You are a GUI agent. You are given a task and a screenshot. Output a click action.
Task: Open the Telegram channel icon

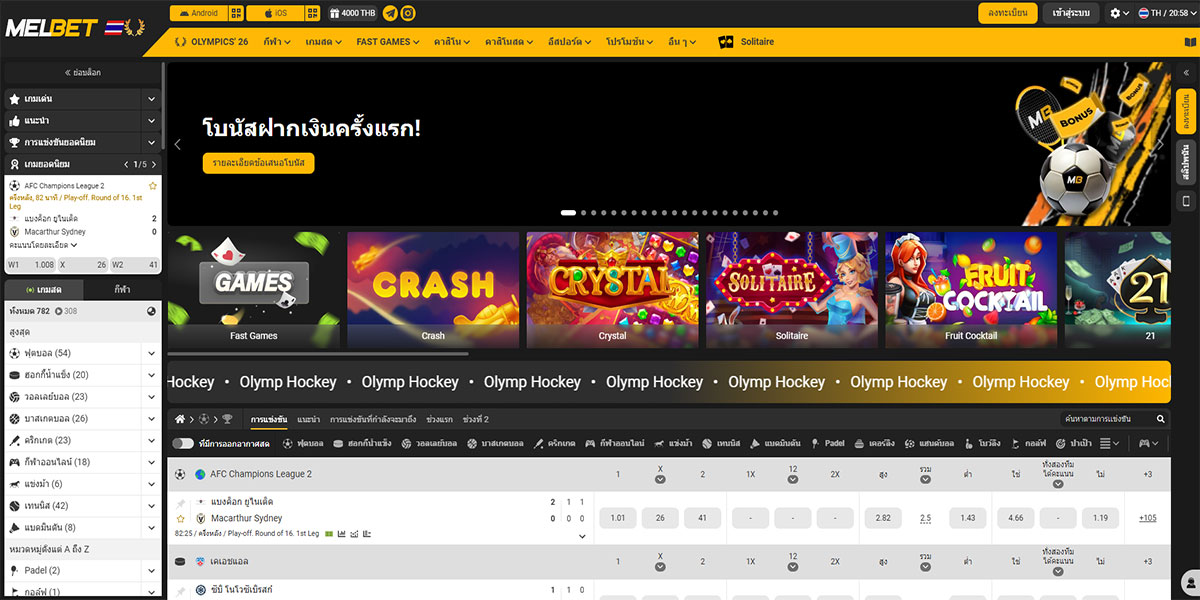390,14
